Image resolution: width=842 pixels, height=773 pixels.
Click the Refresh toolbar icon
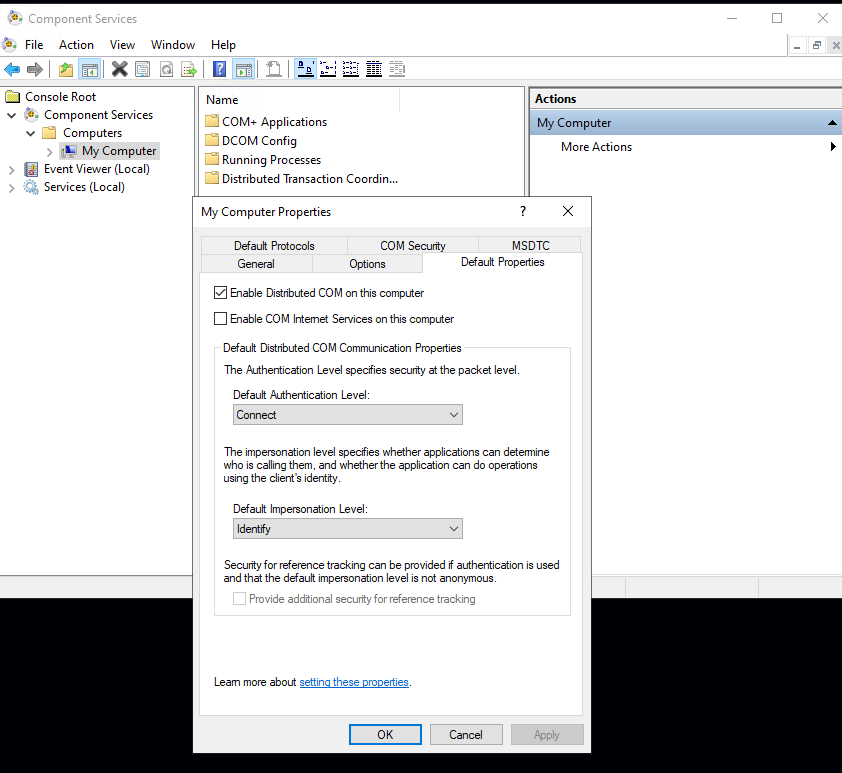pyautogui.click(x=166, y=69)
